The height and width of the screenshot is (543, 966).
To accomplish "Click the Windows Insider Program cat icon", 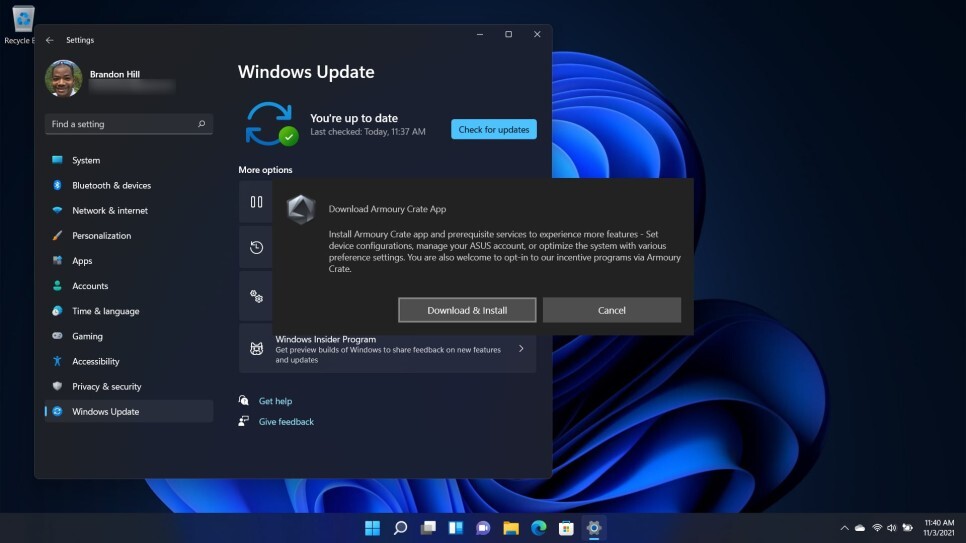I will [256, 349].
